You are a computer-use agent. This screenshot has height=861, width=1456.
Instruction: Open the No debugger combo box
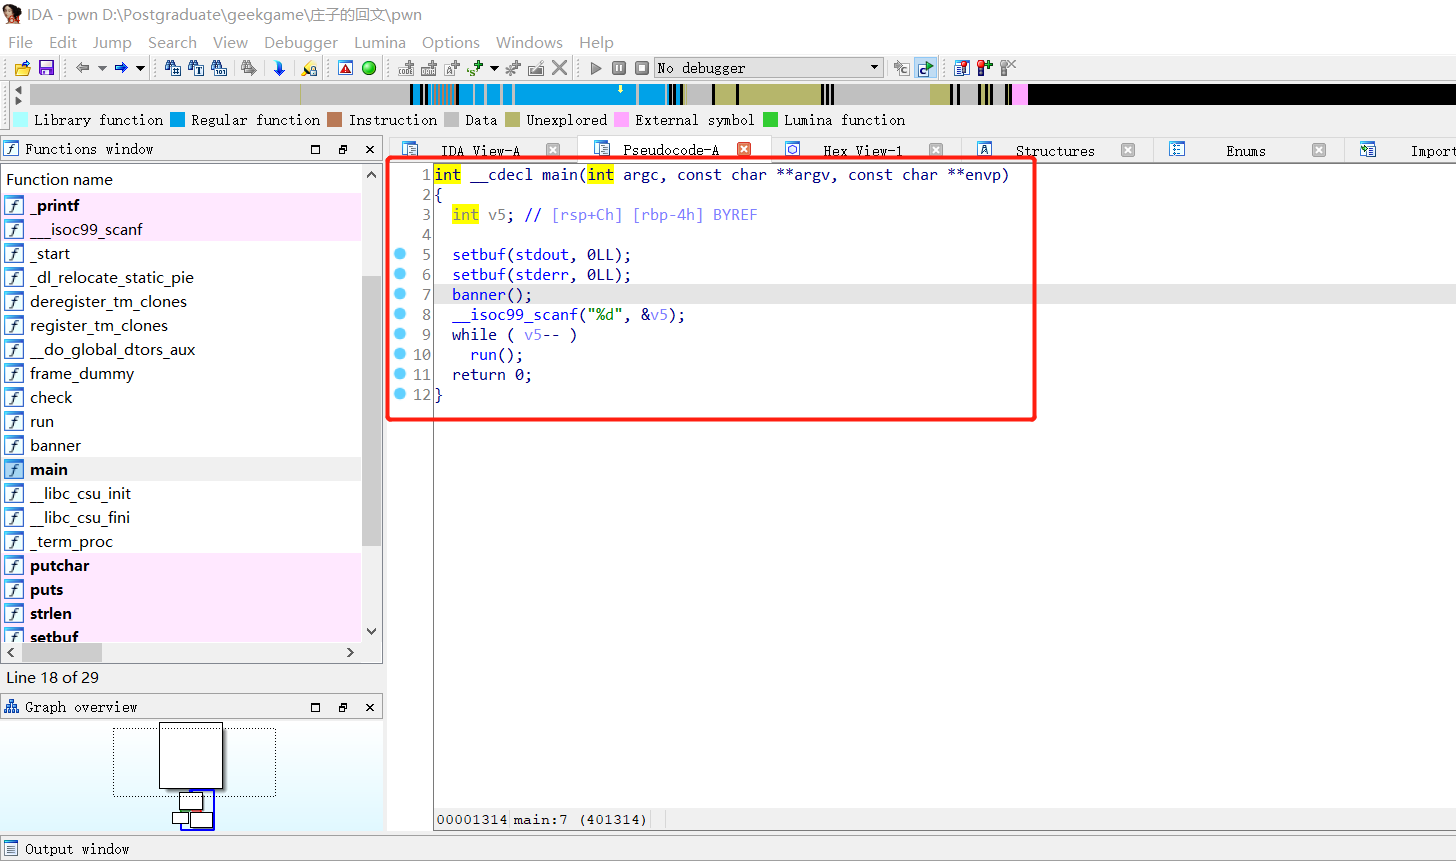[768, 68]
